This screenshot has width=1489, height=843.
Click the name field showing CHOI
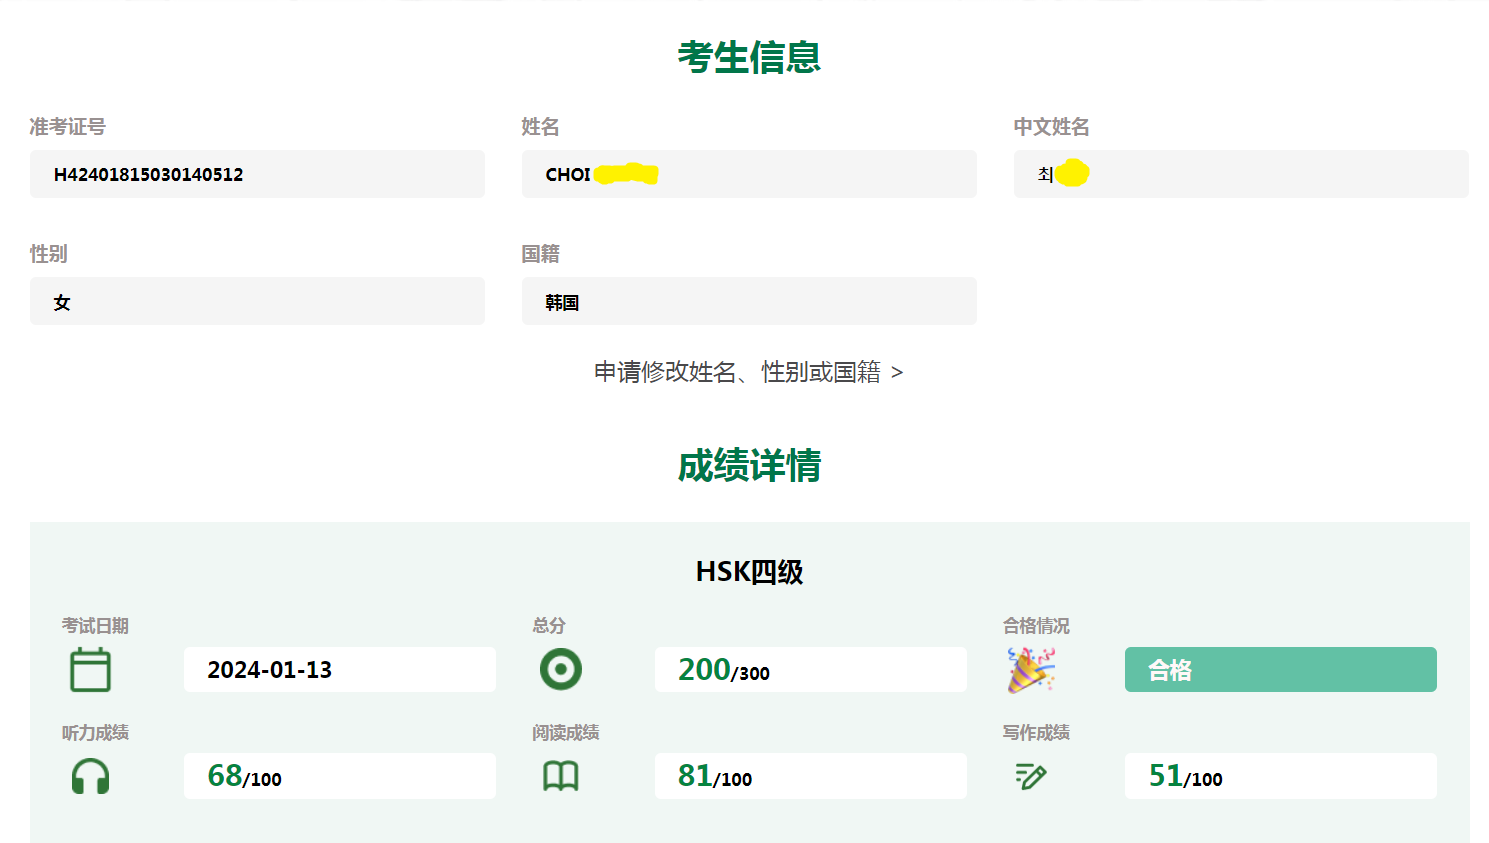(x=749, y=174)
